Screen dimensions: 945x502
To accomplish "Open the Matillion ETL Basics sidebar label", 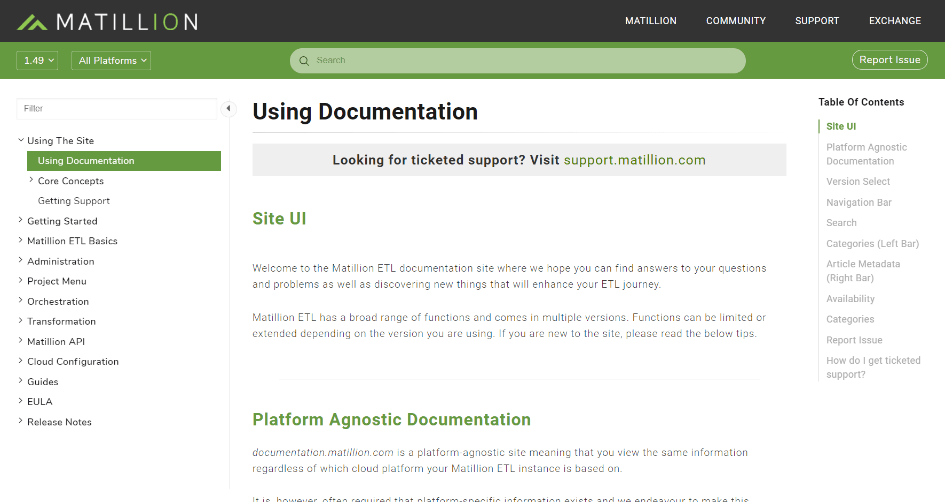I will point(72,241).
